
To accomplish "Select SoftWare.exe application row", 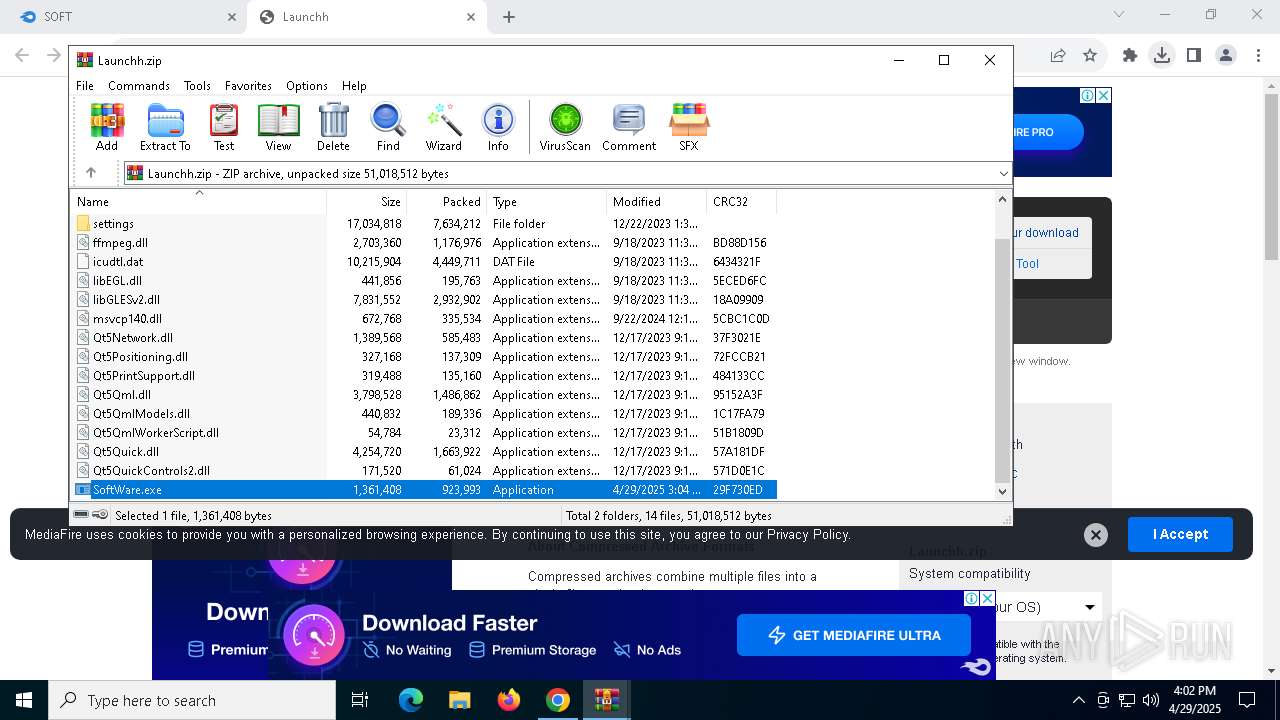I will click(425, 490).
